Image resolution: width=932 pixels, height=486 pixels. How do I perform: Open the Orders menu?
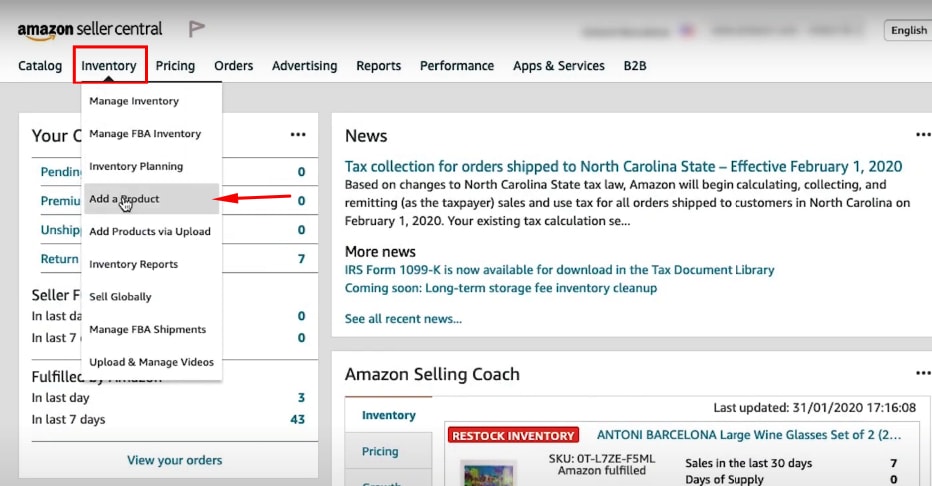234,65
